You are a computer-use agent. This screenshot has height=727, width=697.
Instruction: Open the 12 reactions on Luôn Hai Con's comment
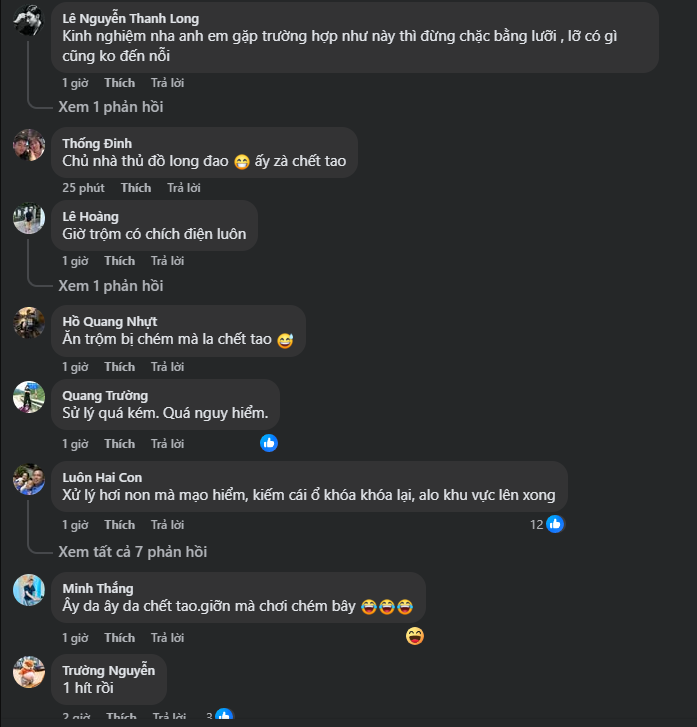549,524
